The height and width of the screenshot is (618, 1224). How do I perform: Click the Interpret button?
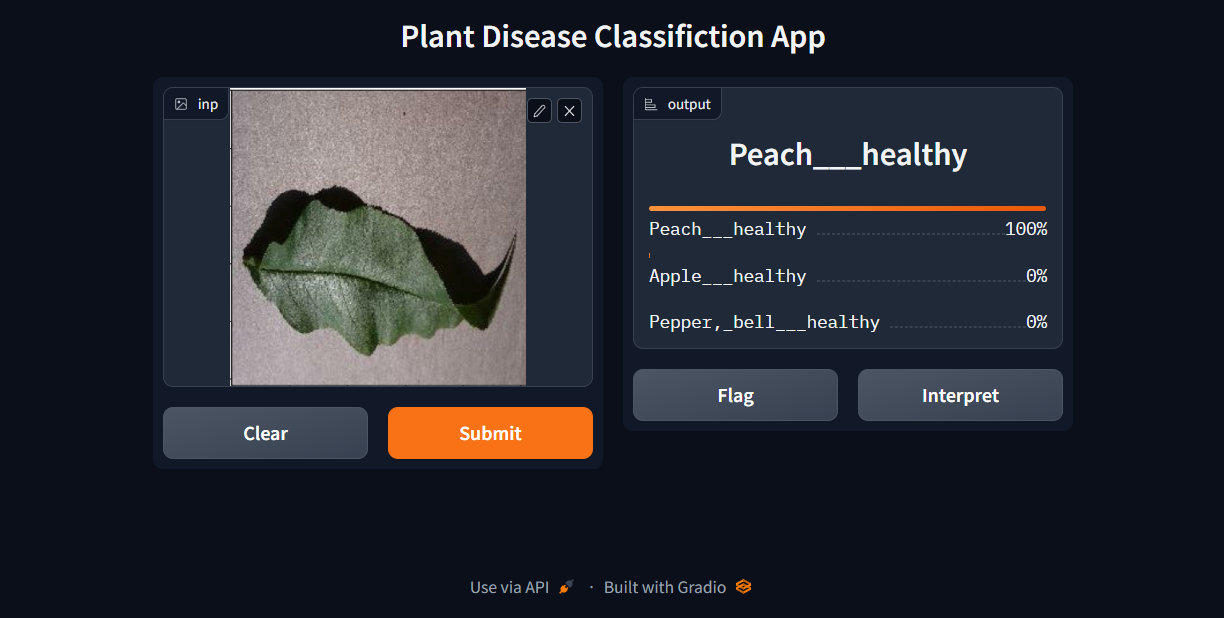pyautogui.click(x=959, y=395)
